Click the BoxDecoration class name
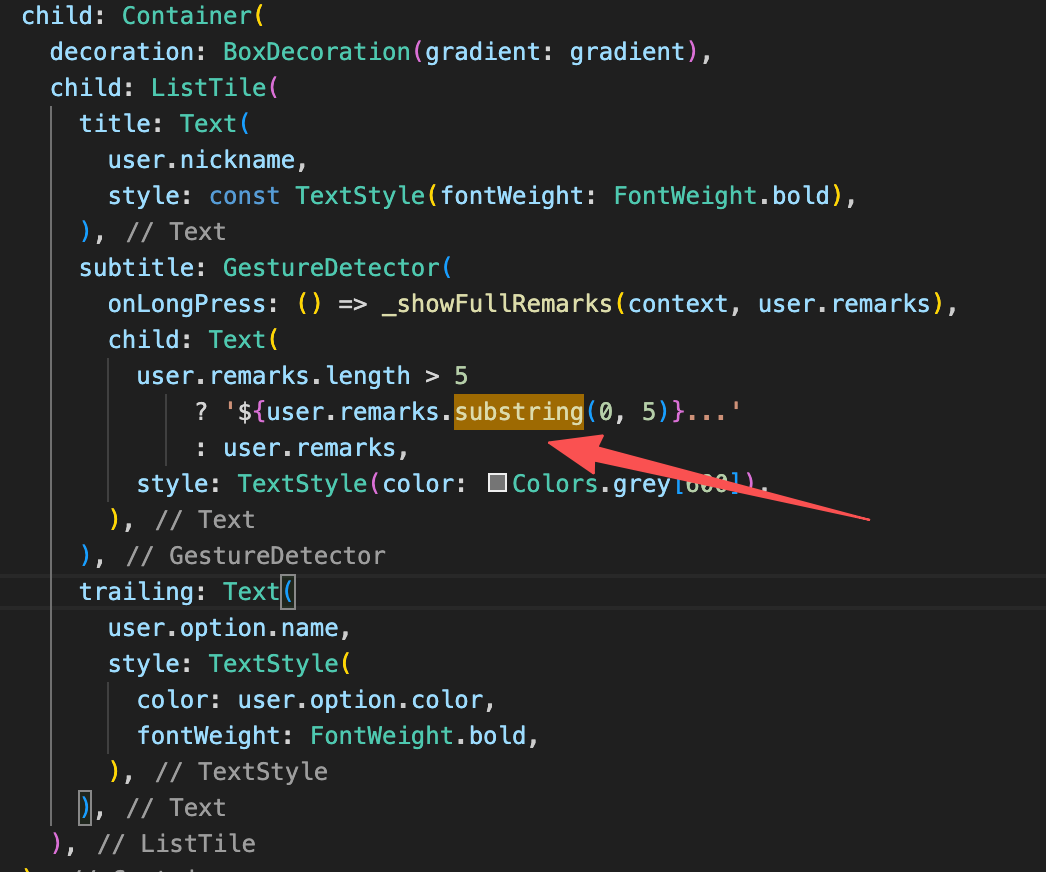1046x872 pixels. (x=316, y=52)
